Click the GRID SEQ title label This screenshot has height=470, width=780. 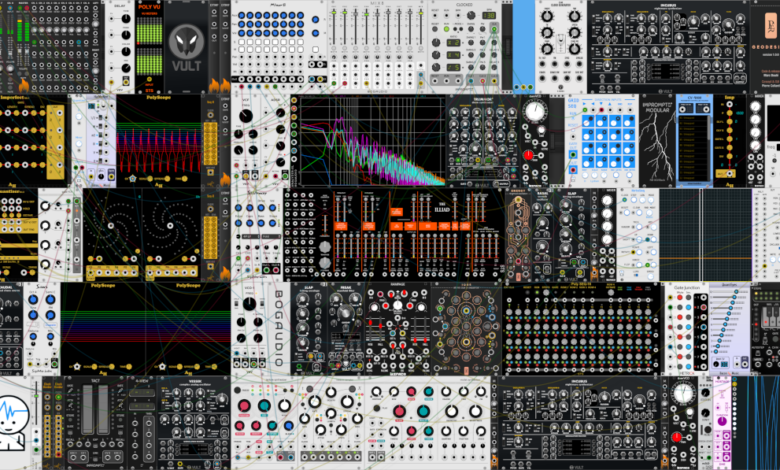pyautogui.click(x=573, y=103)
